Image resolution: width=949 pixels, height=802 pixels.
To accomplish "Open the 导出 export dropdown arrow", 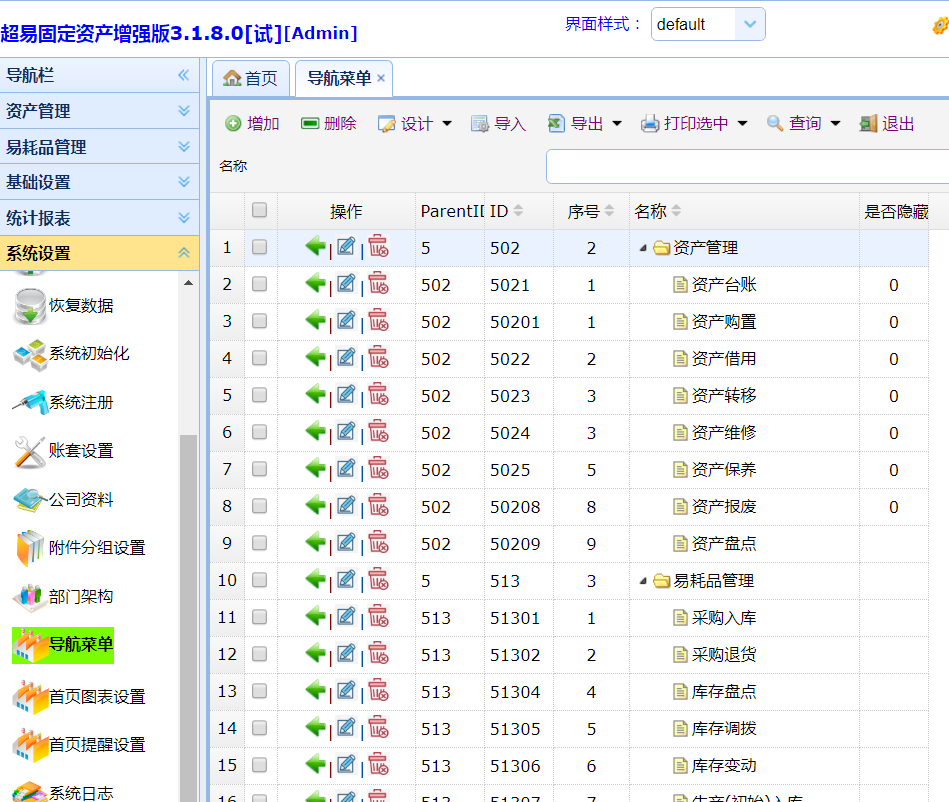I will pos(617,124).
